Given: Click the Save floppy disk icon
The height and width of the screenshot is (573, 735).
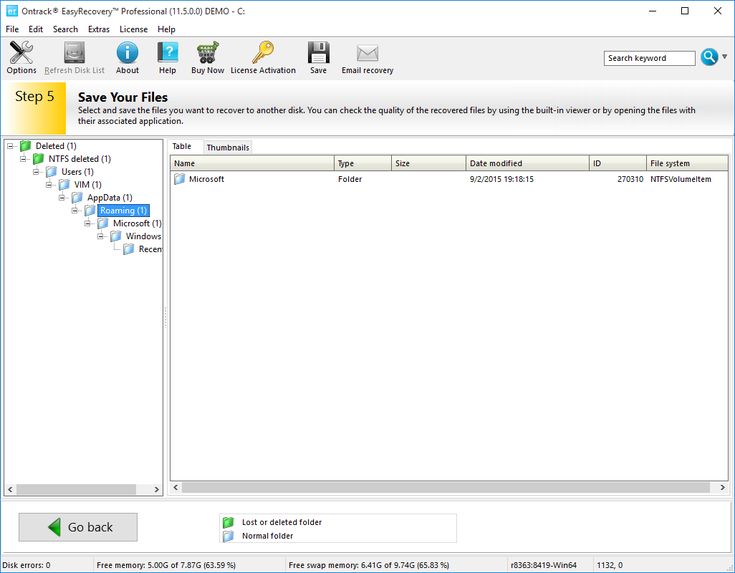Looking at the screenshot, I should pos(318,57).
